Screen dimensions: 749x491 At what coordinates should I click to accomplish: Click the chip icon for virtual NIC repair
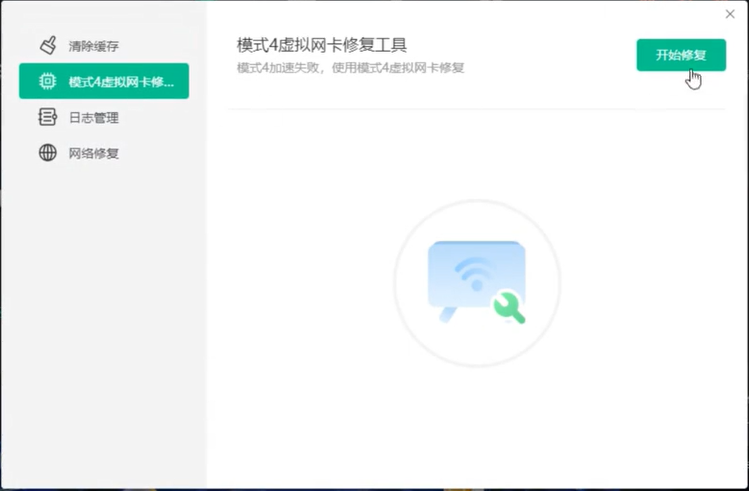47,81
